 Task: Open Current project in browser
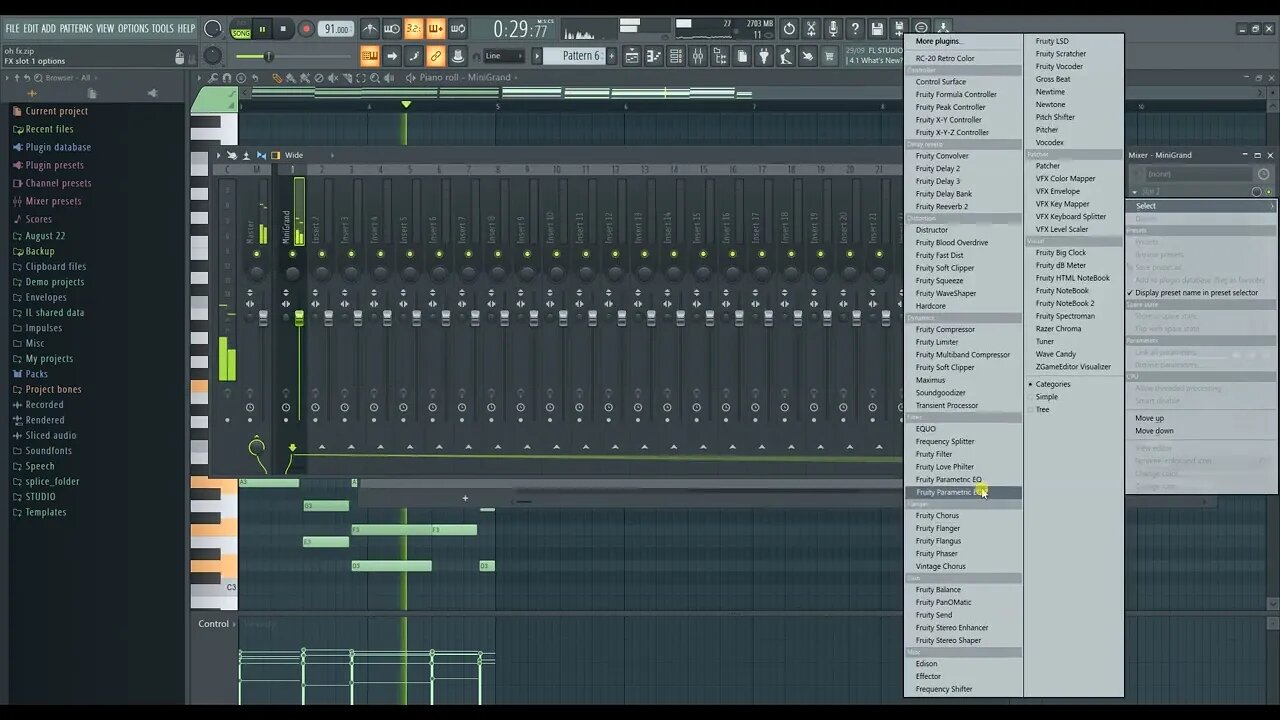tap(50, 111)
